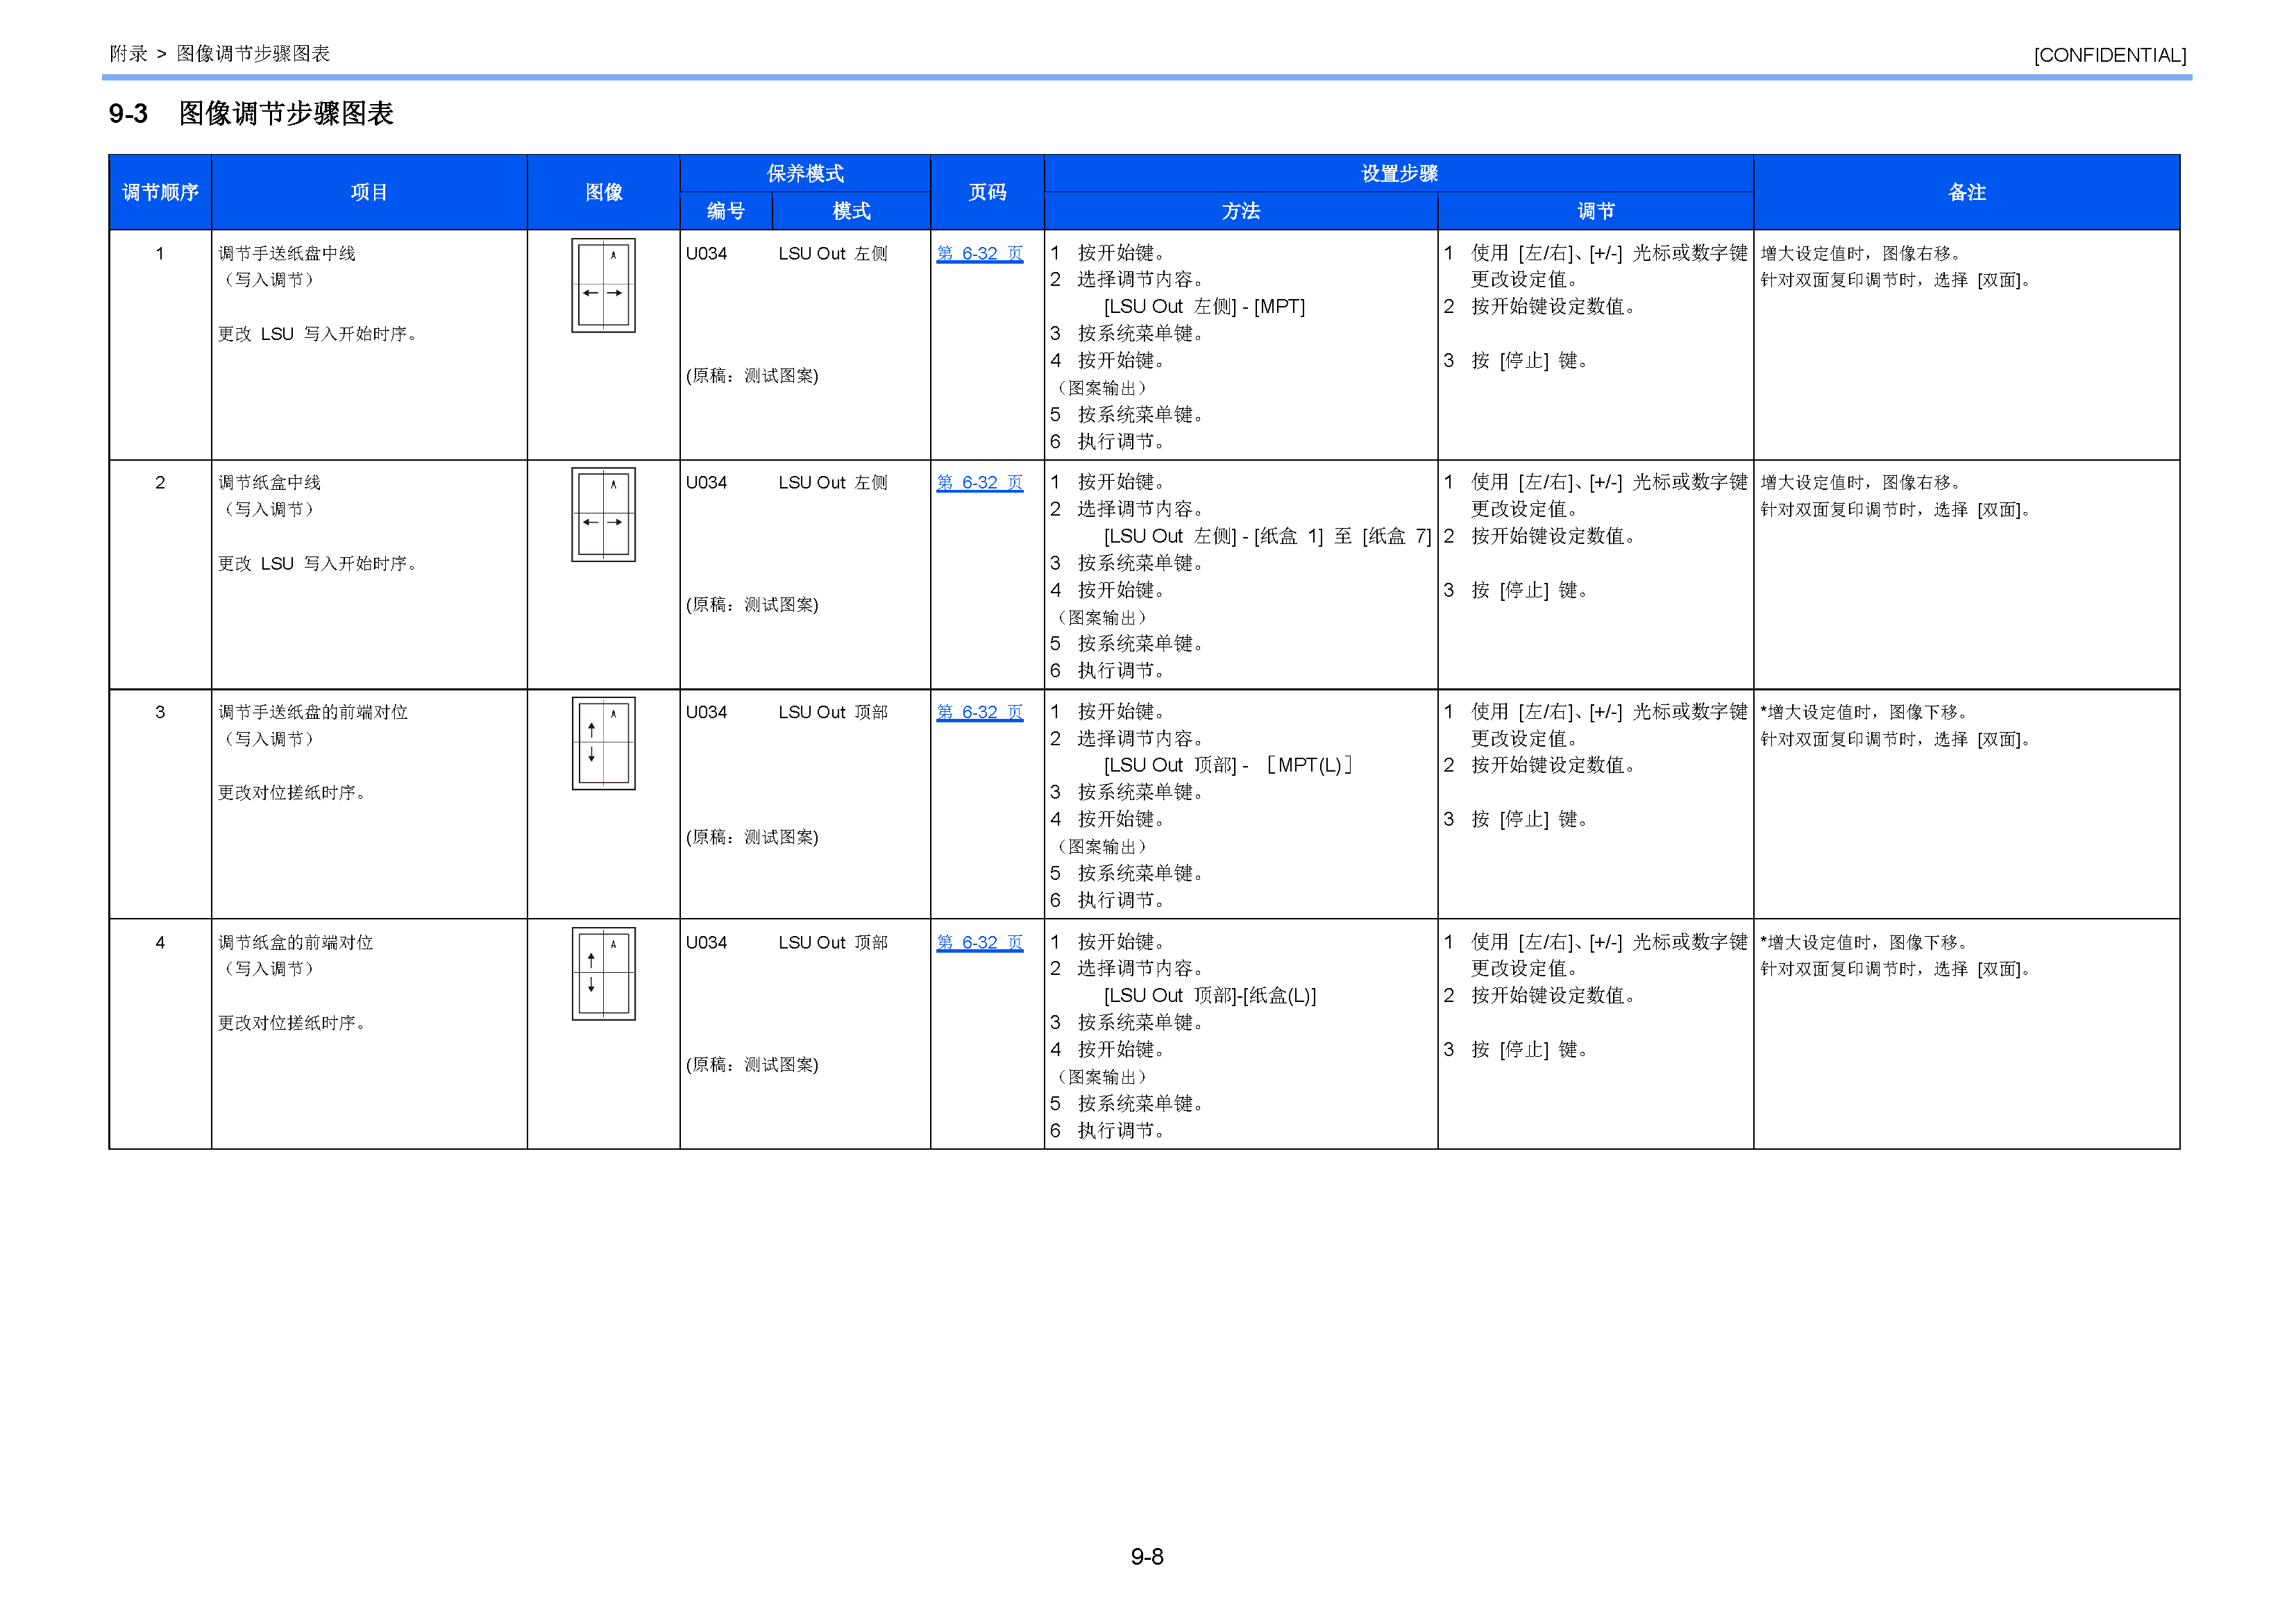The height and width of the screenshot is (1623, 2296).
Task: Click LSU Out 左侧 mode in row 2
Action: click(833, 483)
